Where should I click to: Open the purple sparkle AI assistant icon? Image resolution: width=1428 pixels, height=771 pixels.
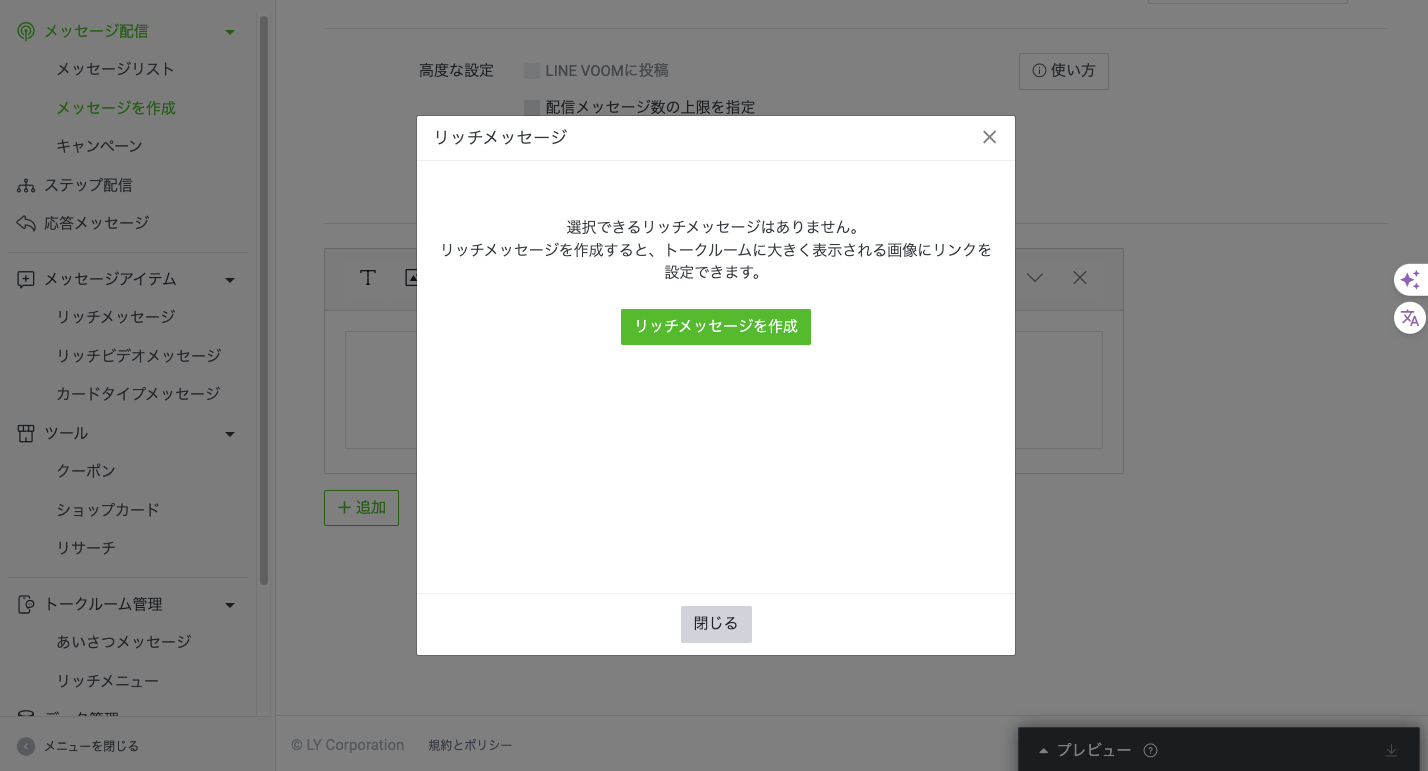(x=1410, y=280)
